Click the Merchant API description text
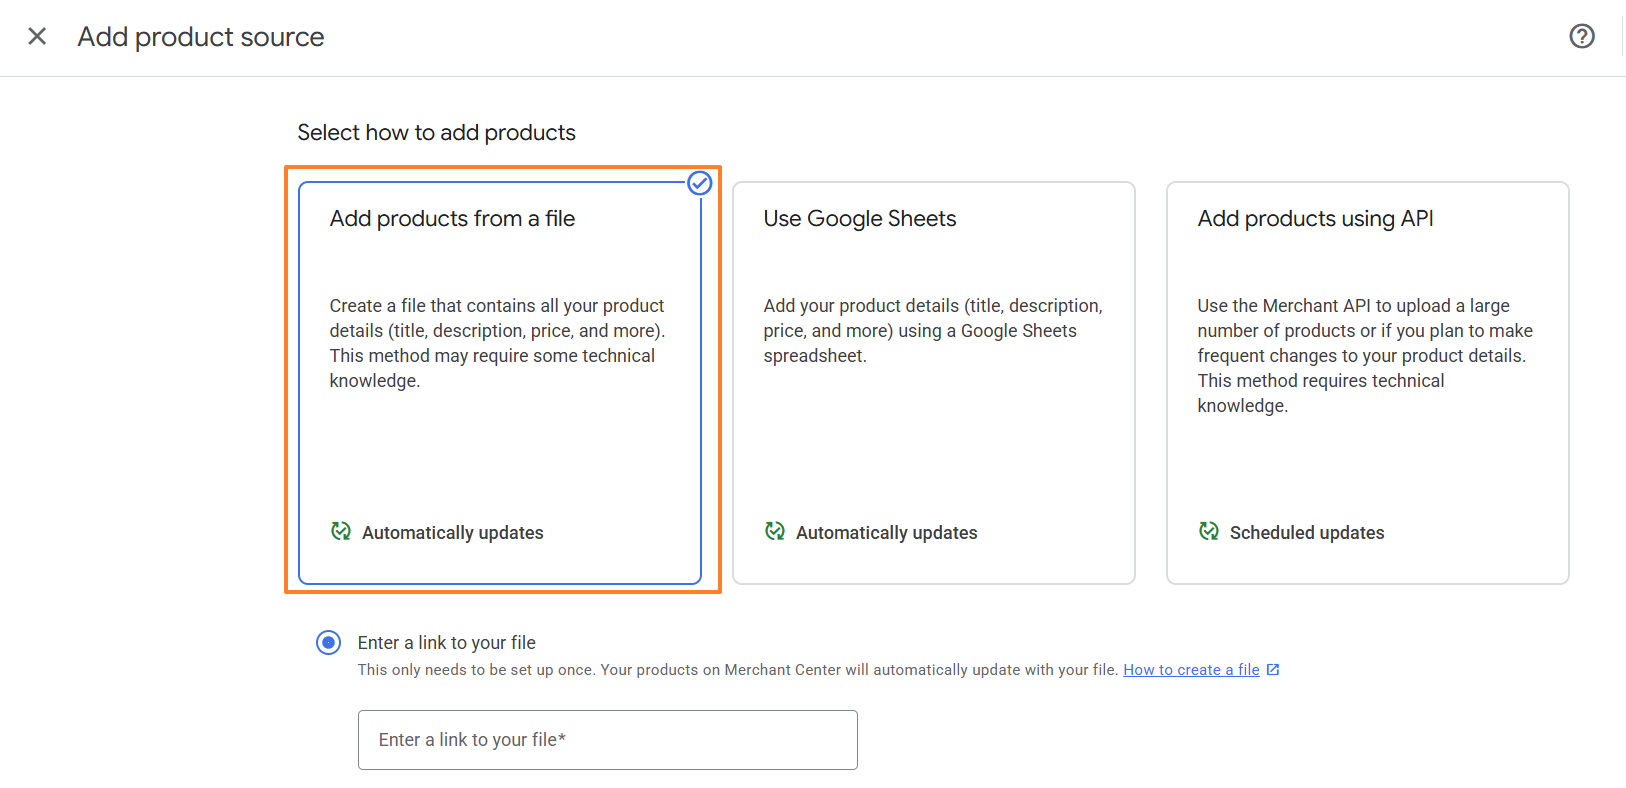 click(x=1364, y=355)
